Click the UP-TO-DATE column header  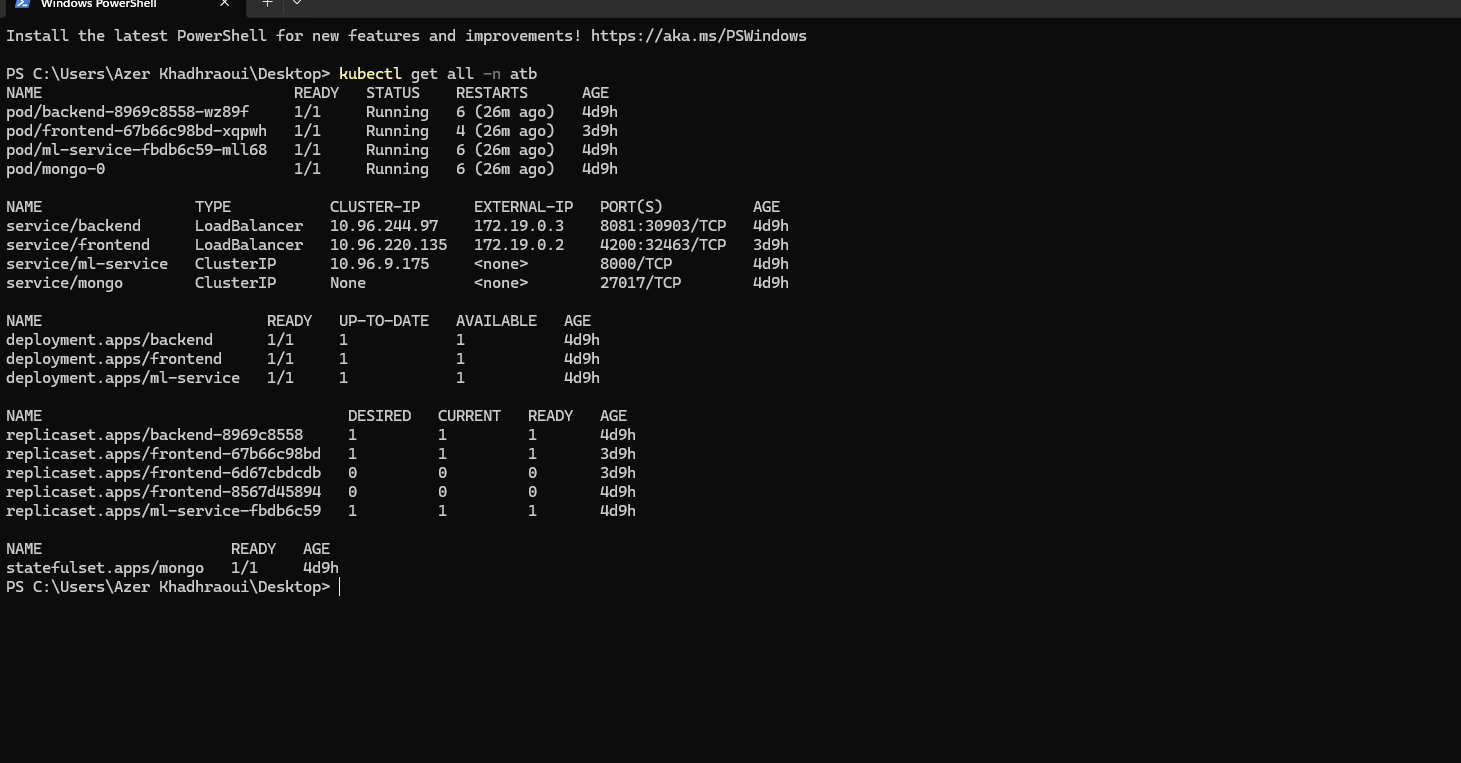pos(384,321)
